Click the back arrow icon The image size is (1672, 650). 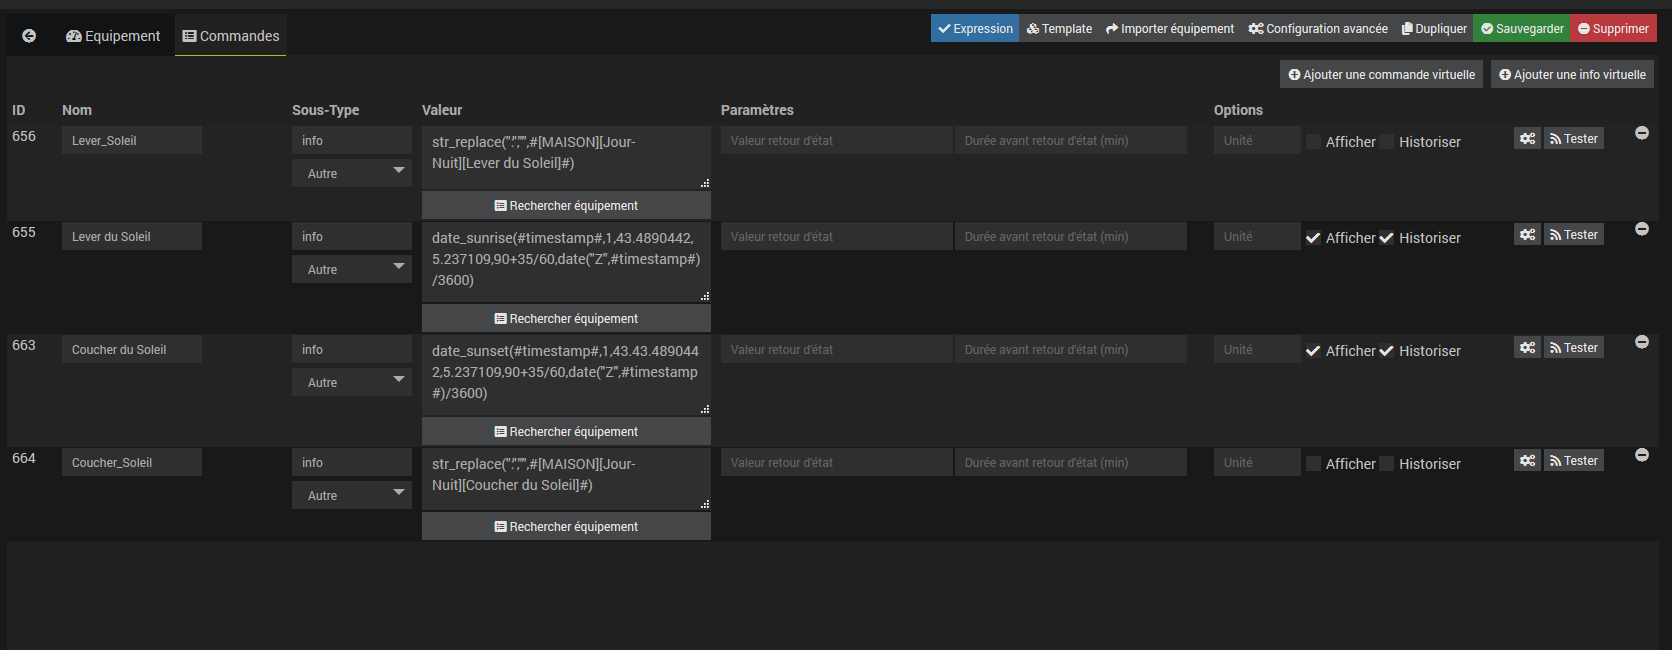pos(29,36)
